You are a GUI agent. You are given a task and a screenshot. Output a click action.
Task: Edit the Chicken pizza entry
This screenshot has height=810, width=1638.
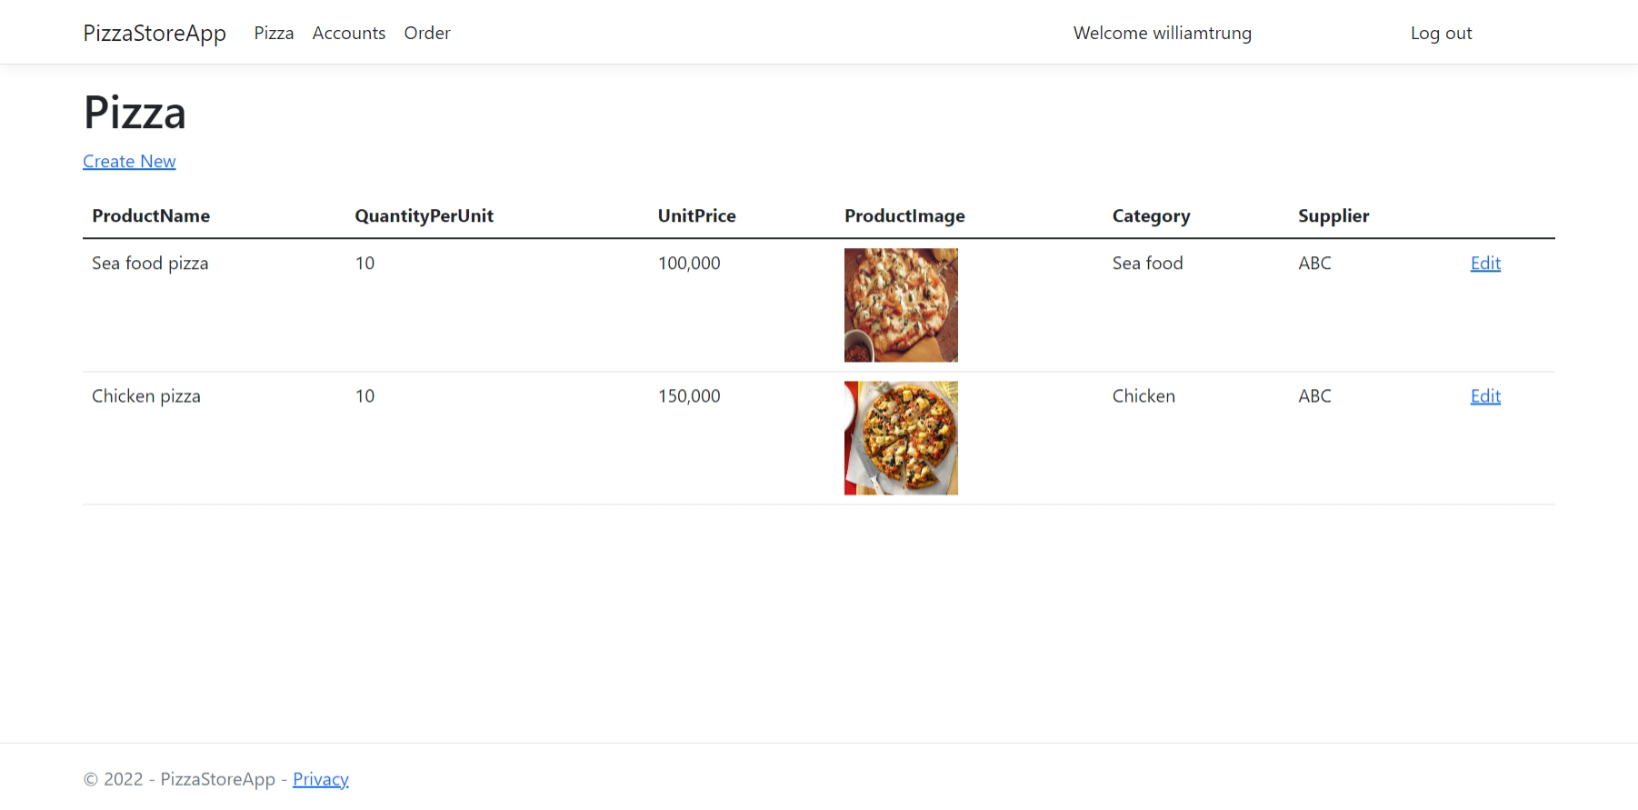(x=1485, y=396)
